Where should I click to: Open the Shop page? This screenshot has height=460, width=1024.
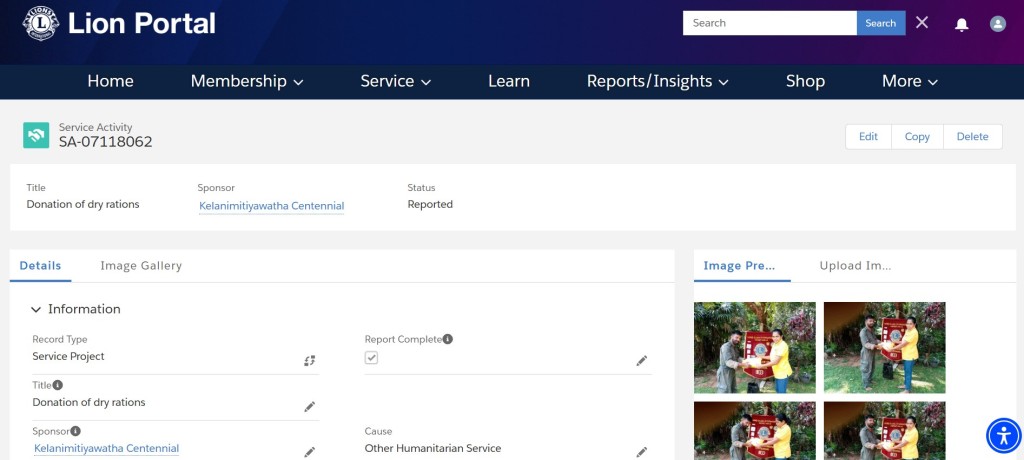tap(805, 81)
